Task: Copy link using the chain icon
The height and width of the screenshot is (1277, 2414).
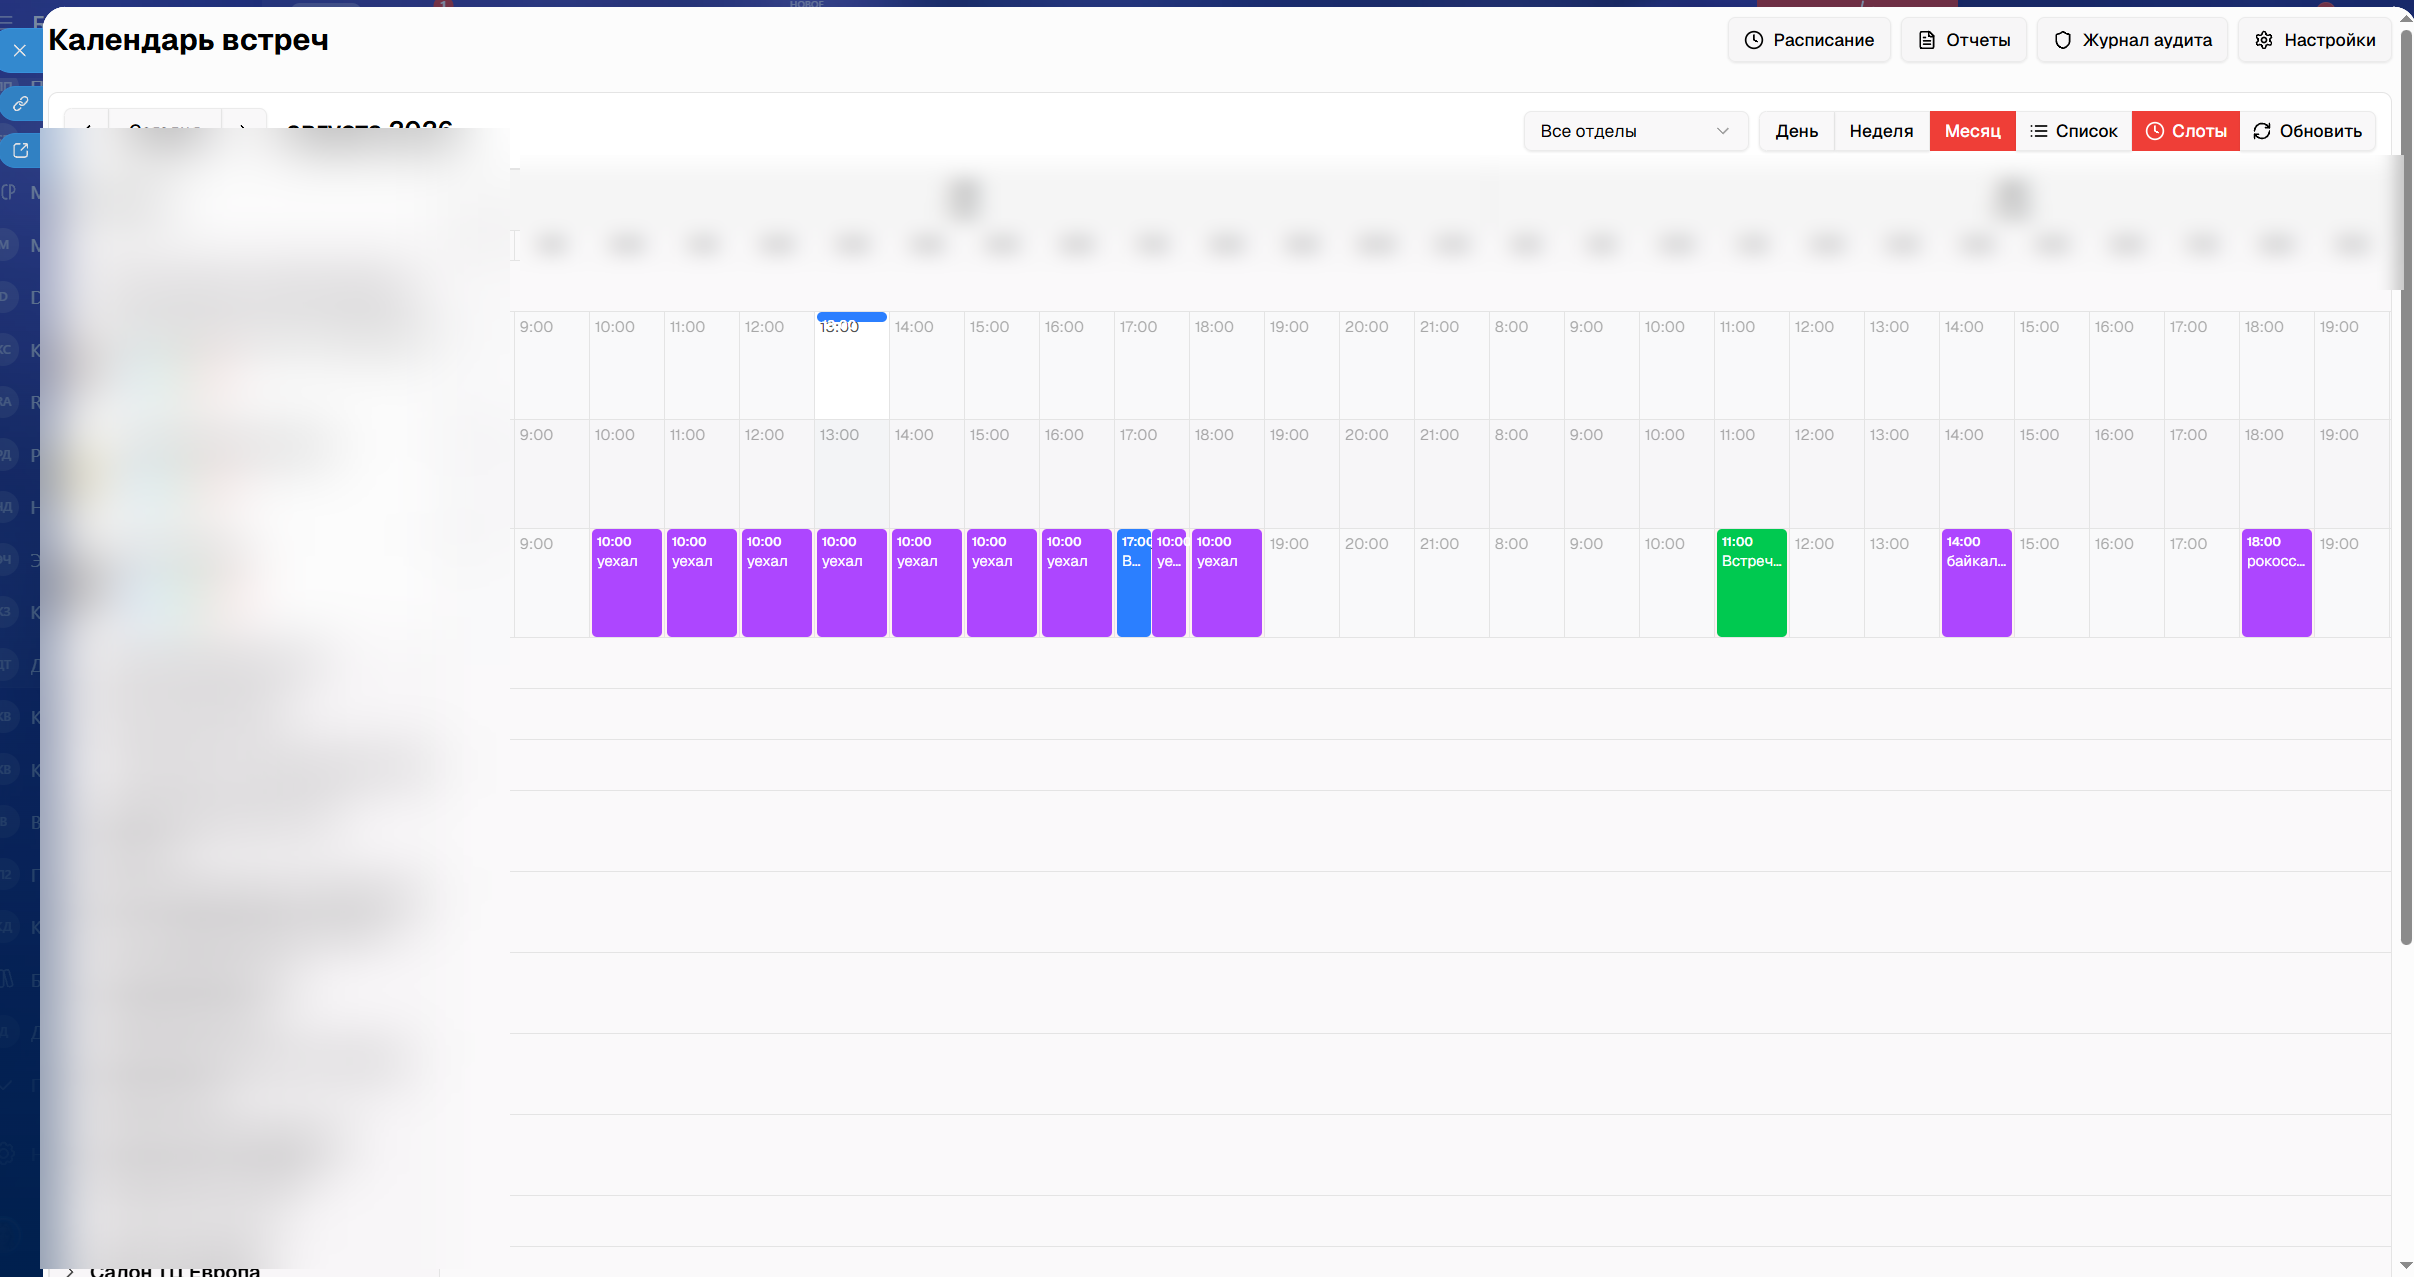Action: pos(20,103)
